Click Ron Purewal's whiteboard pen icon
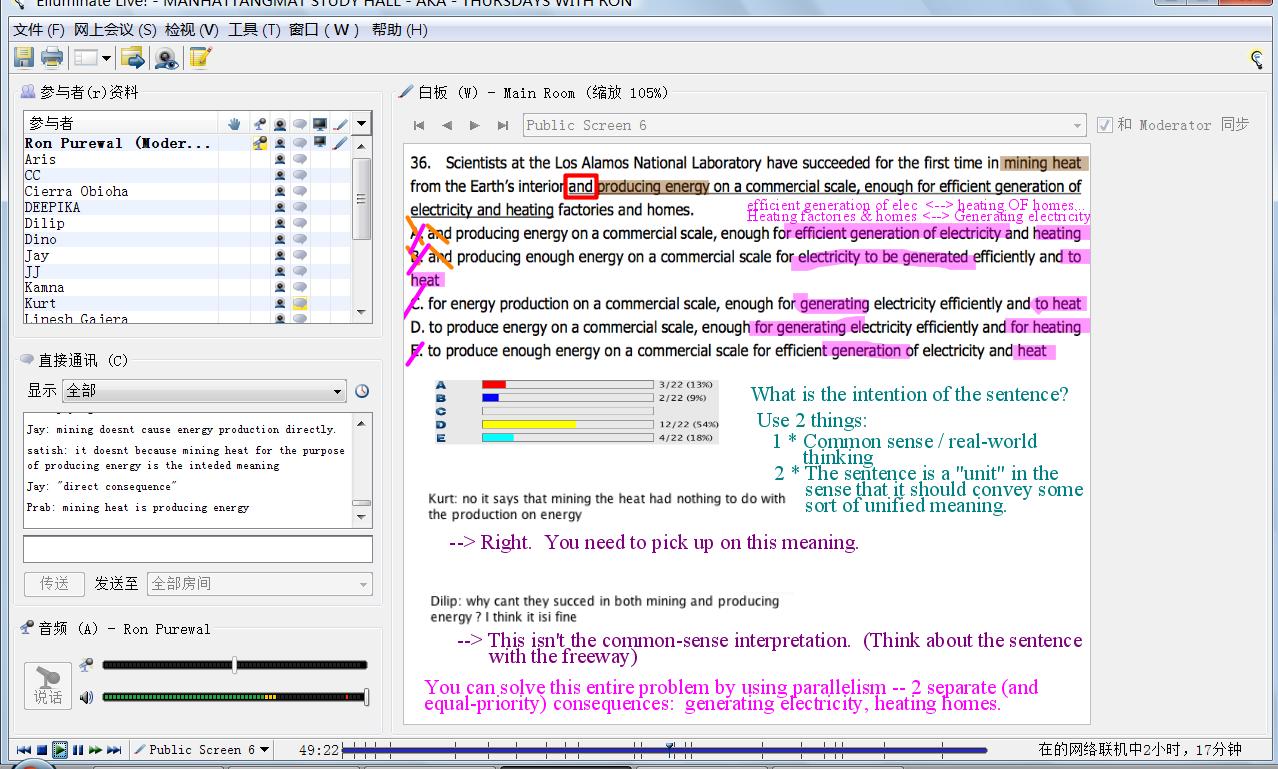The height and width of the screenshot is (769, 1278). (x=340, y=143)
